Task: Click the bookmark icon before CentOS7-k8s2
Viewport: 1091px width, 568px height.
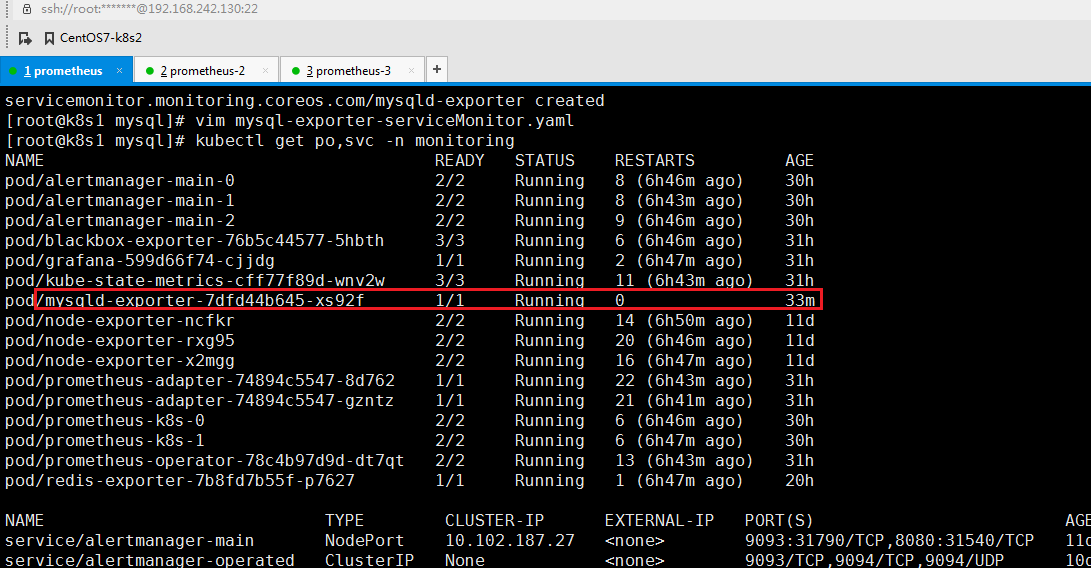Action: [49, 38]
